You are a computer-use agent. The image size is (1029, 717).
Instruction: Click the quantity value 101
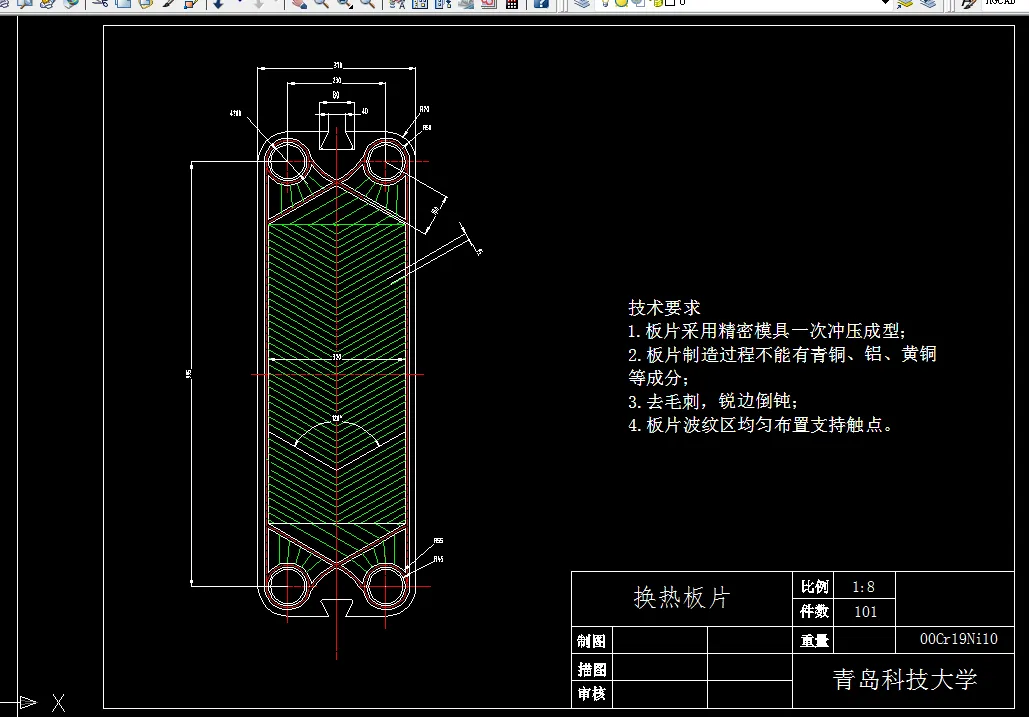pyautogui.click(x=866, y=612)
